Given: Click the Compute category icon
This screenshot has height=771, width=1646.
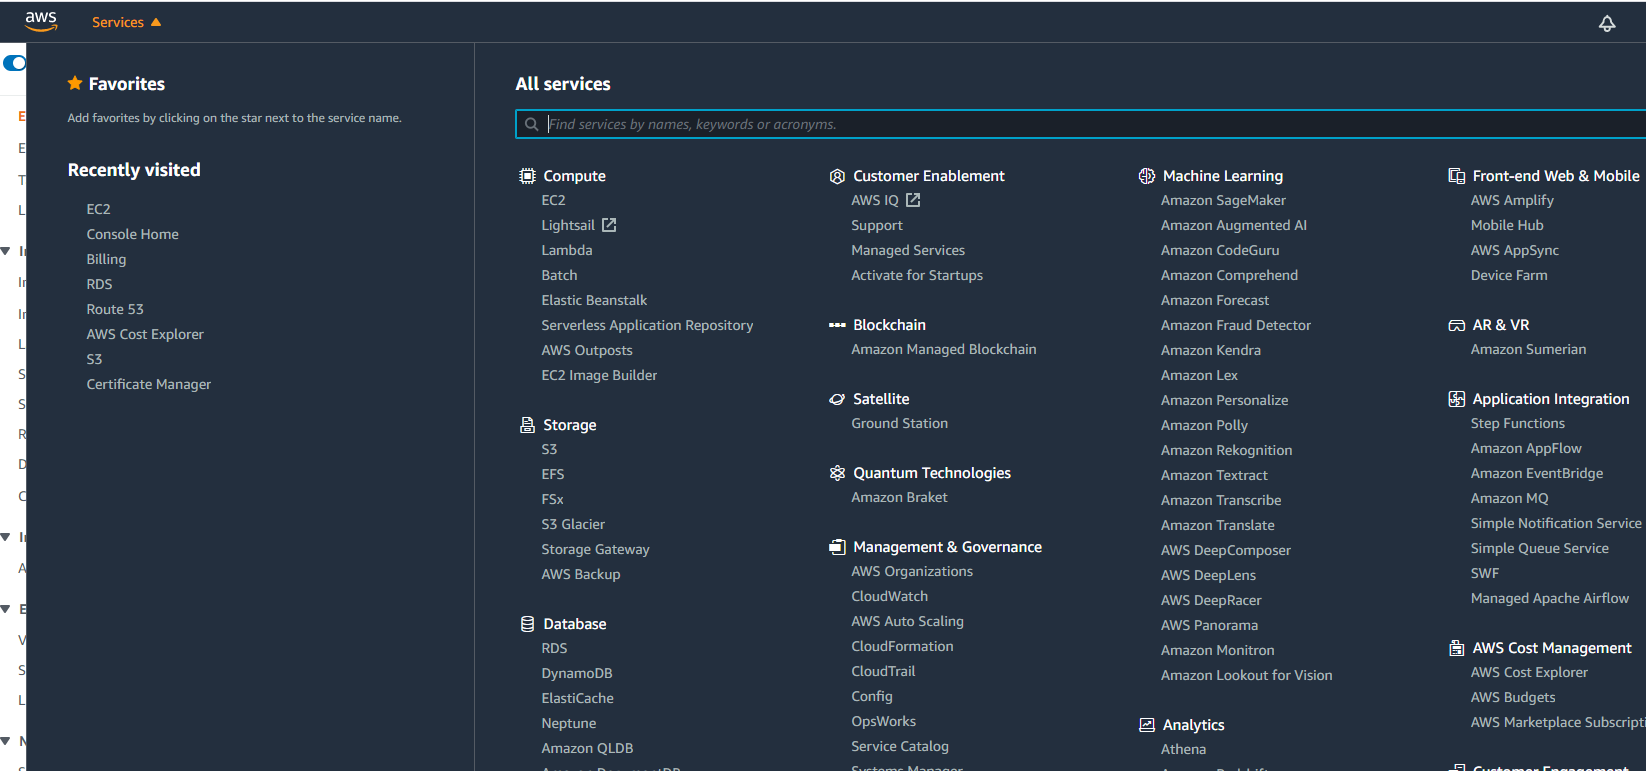Looking at the screenshot, I should pos(527,176).
